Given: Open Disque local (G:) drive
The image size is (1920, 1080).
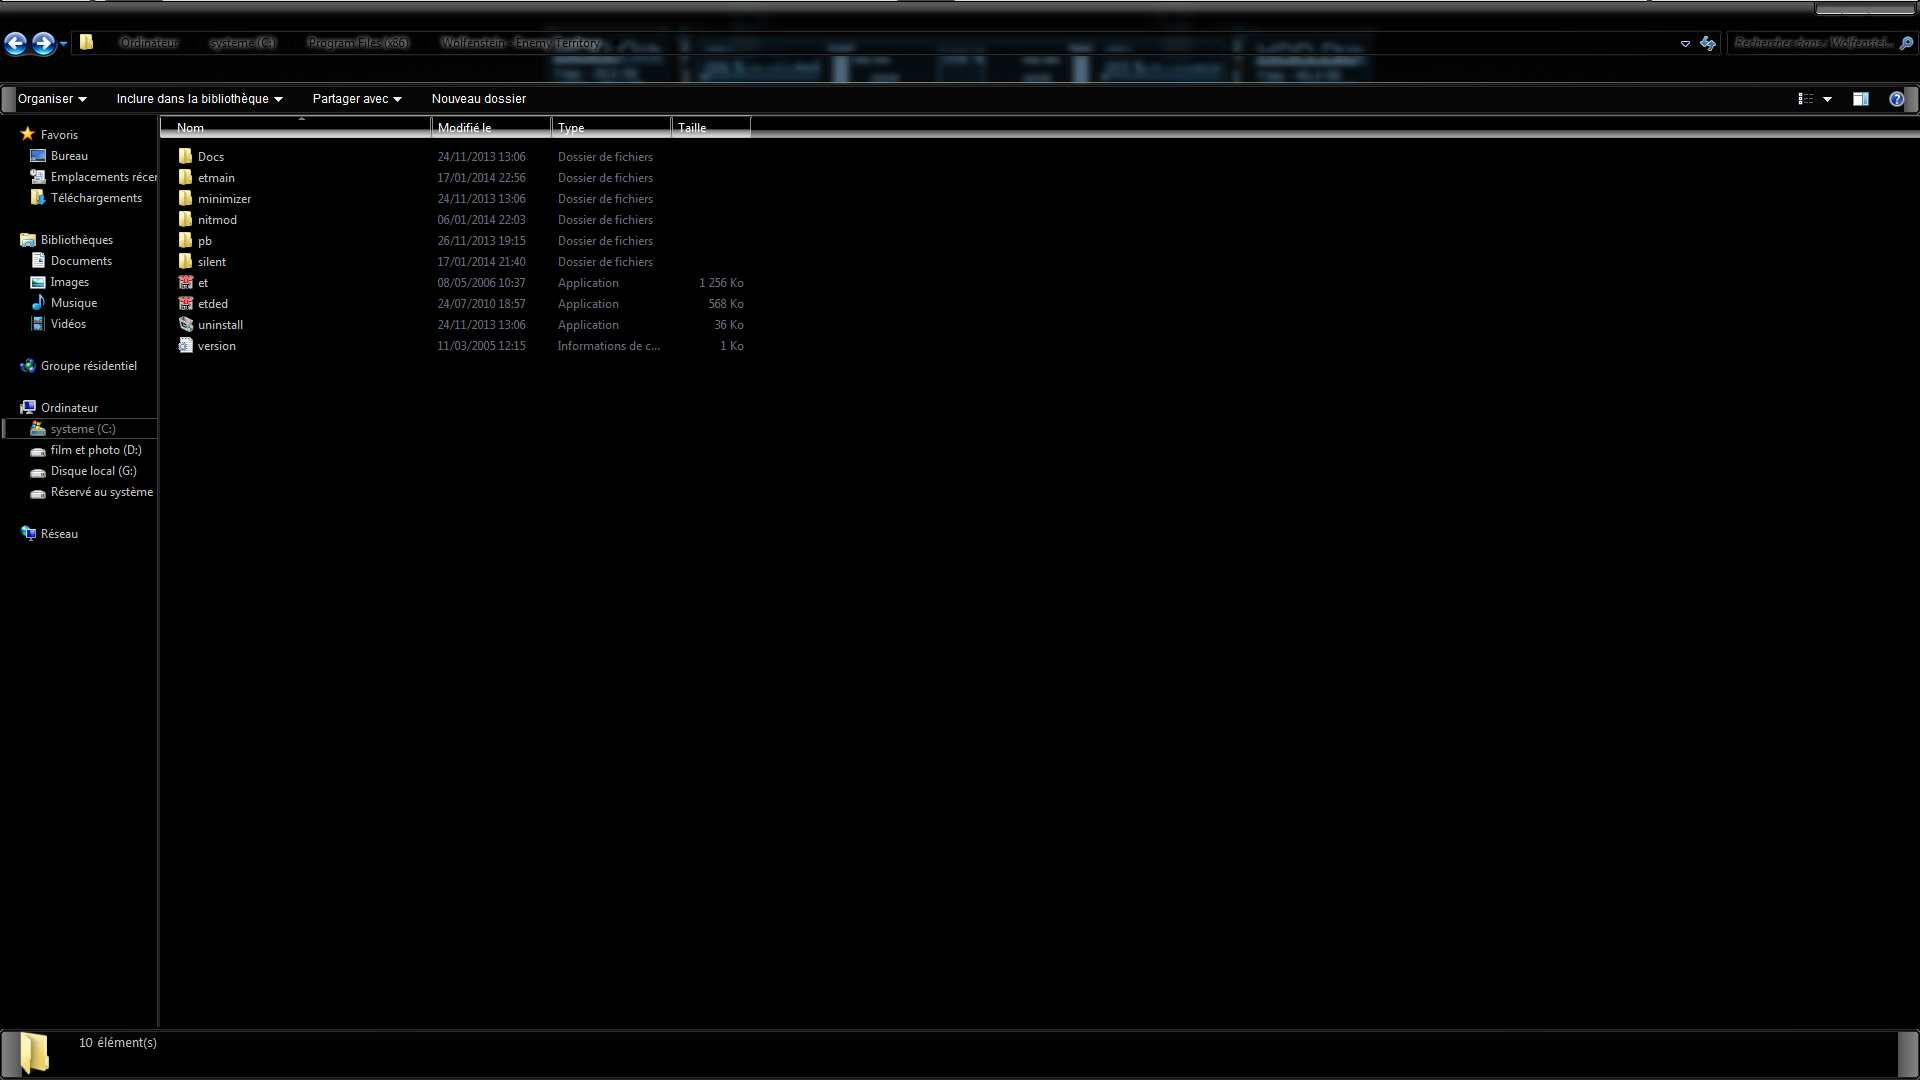Looking at the screenshot, I should pyautogui.click(x=94, y=471).
